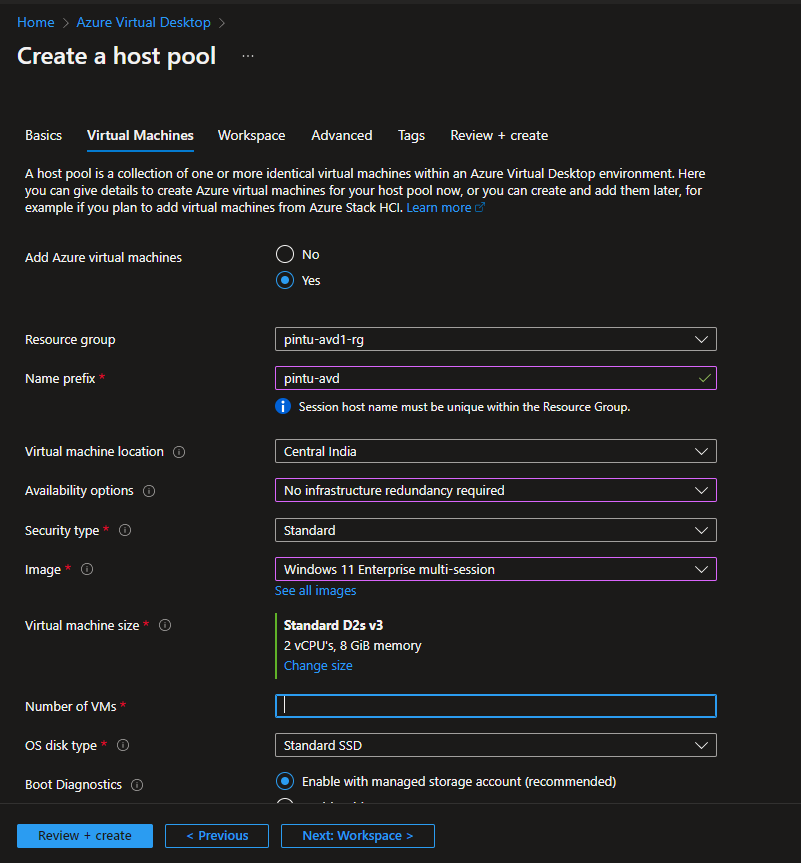This screenshot has height=863, width=801.
Task: Click info icon beside Boot Diagnostics
Action: [x=137, y=785]
